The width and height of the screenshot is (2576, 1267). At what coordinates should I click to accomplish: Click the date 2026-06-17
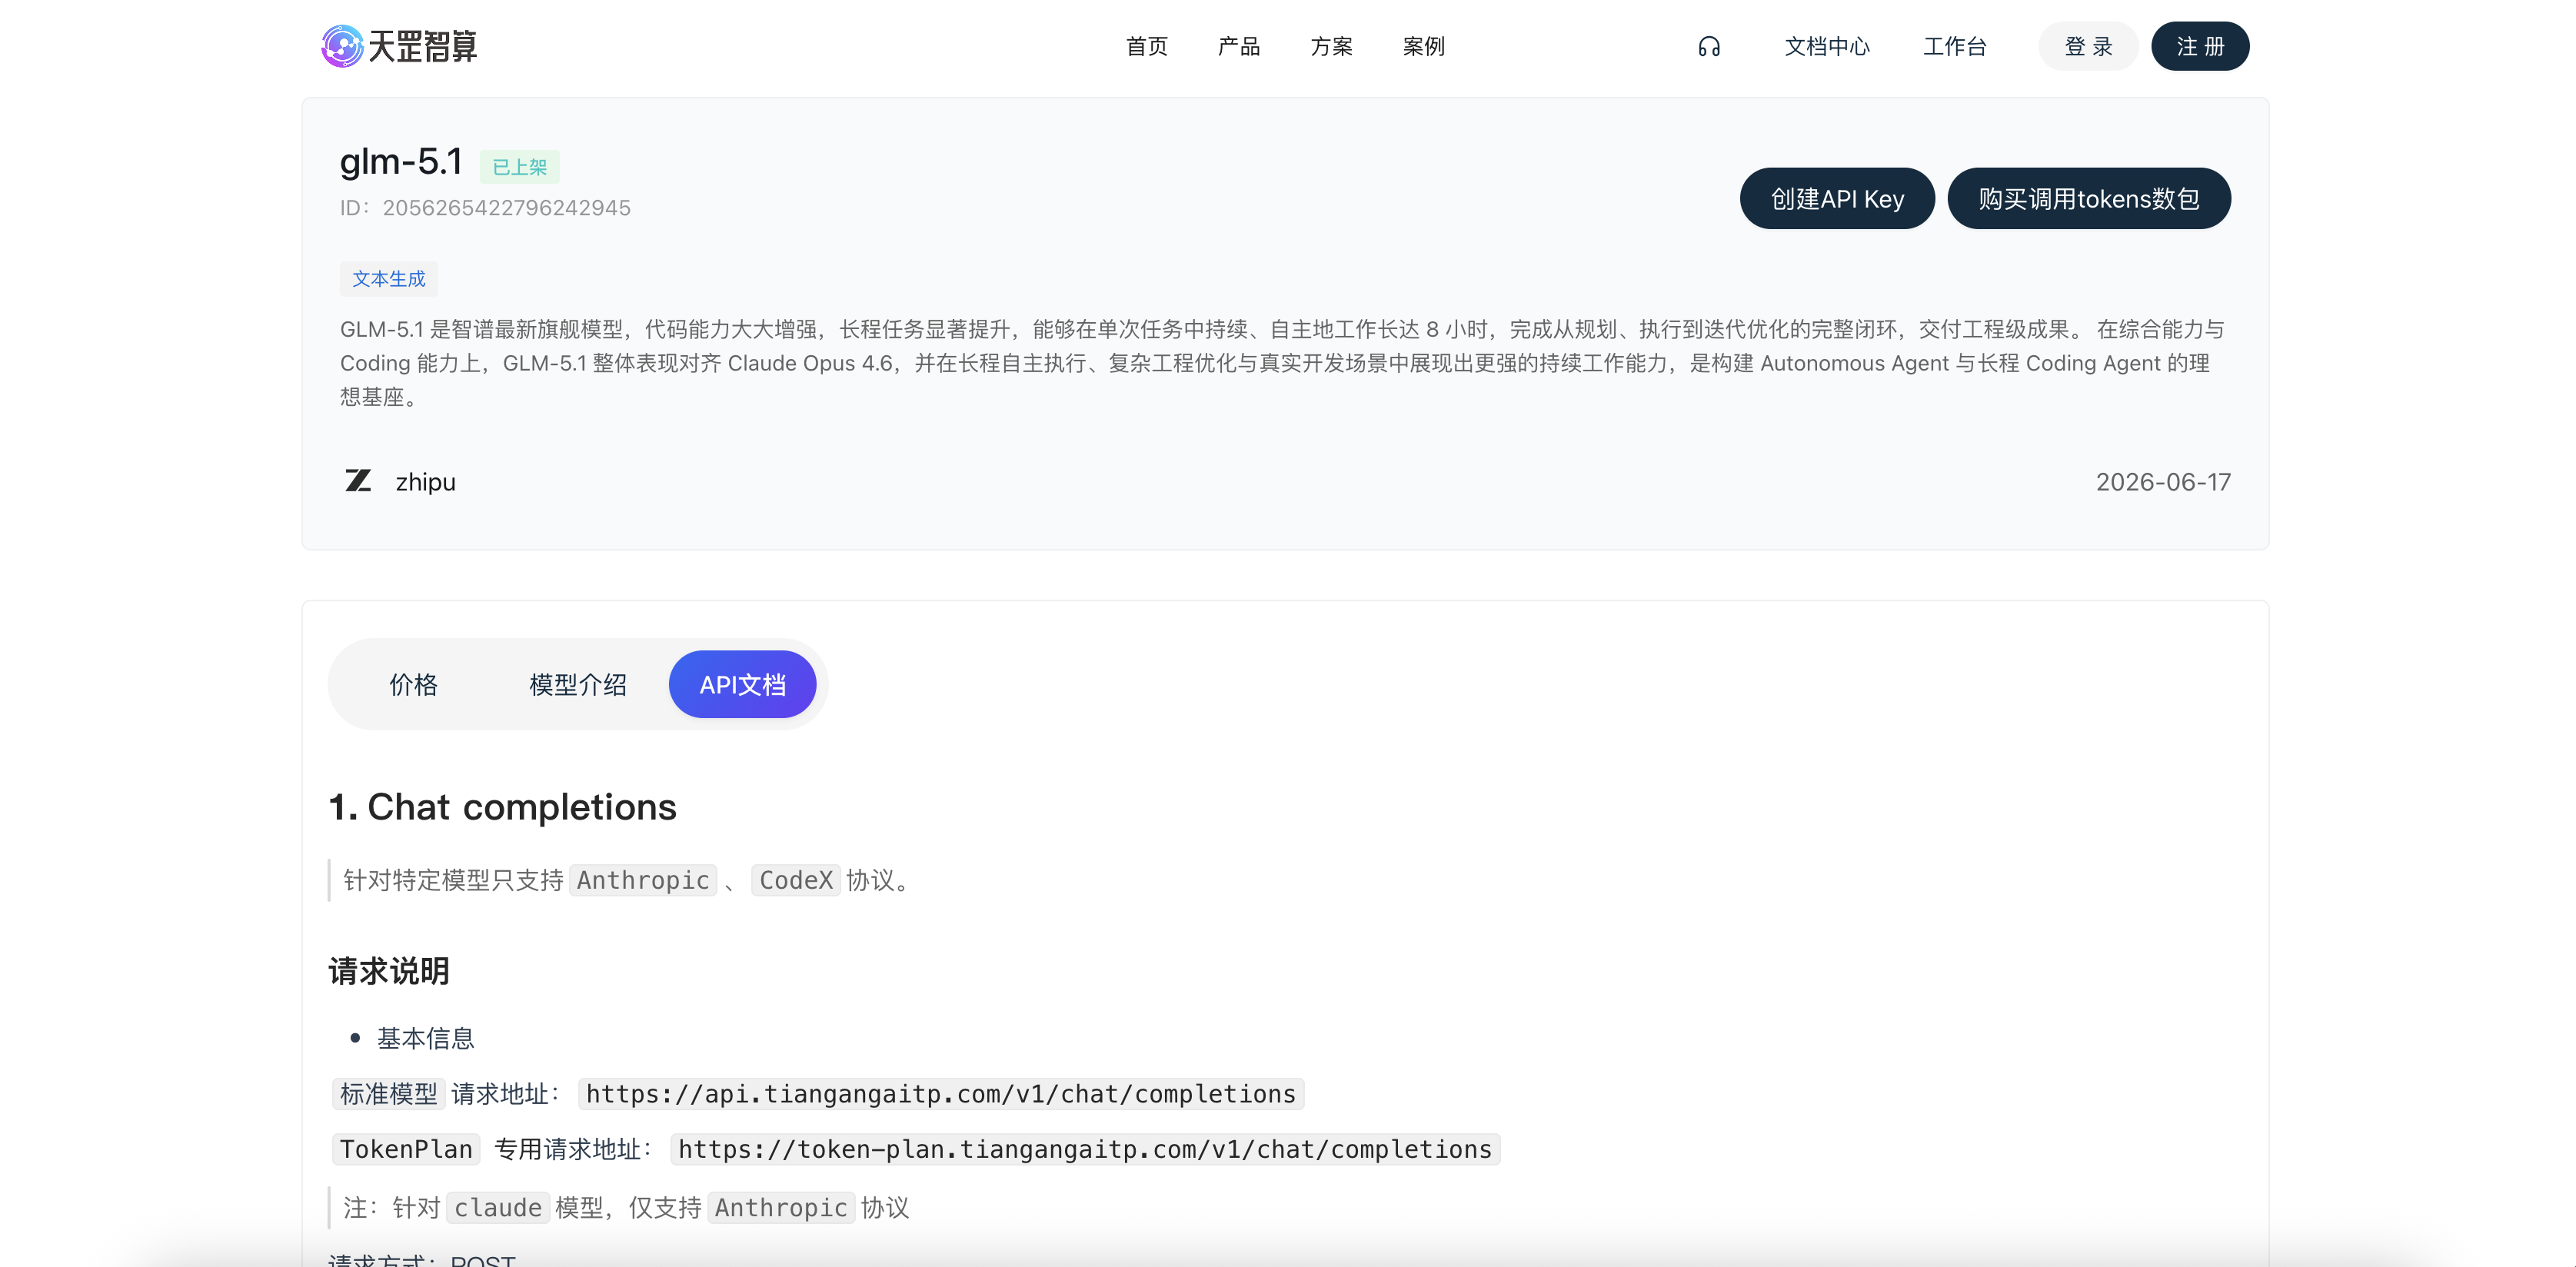(2163, 482)
